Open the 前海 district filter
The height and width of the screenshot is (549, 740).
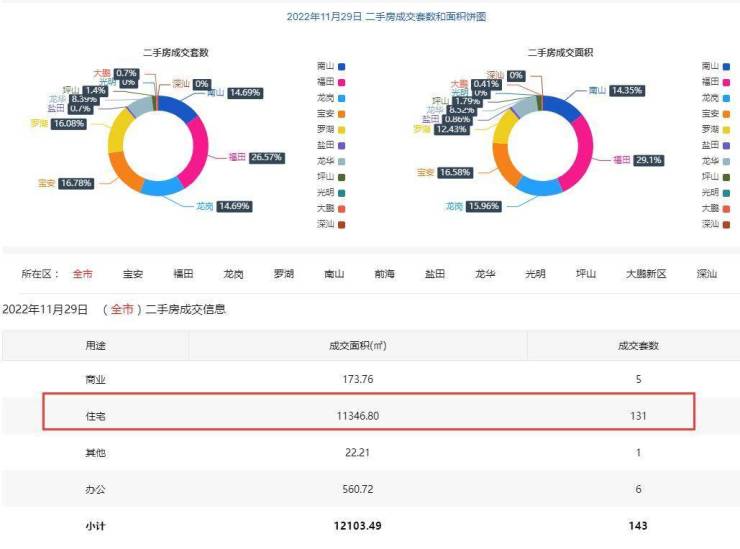(x=384, y=274)
